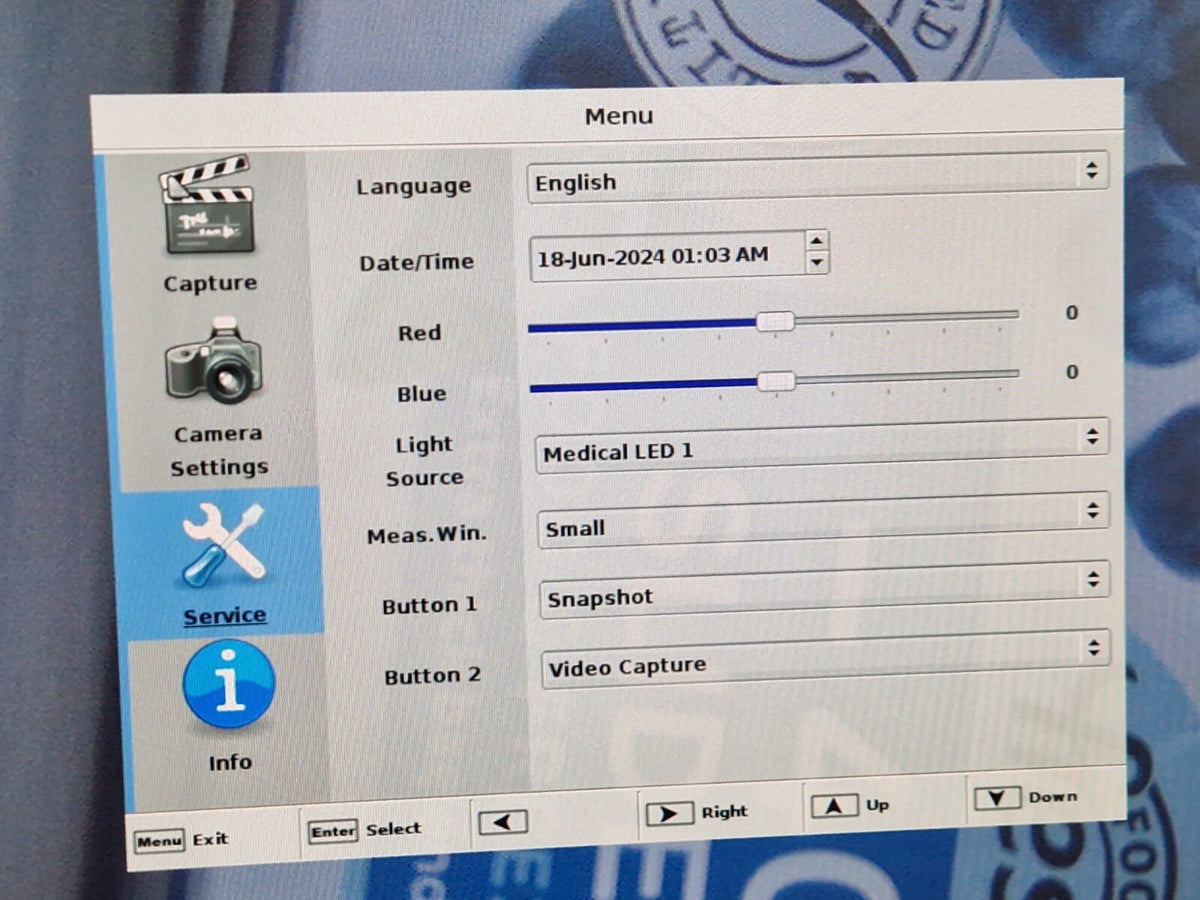Open the Meas. Win. dropdown showing Small

click(824, 520)
